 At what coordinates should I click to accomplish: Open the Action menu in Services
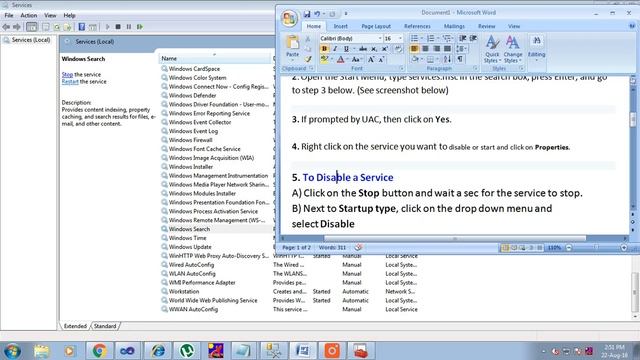pos(29,15)
